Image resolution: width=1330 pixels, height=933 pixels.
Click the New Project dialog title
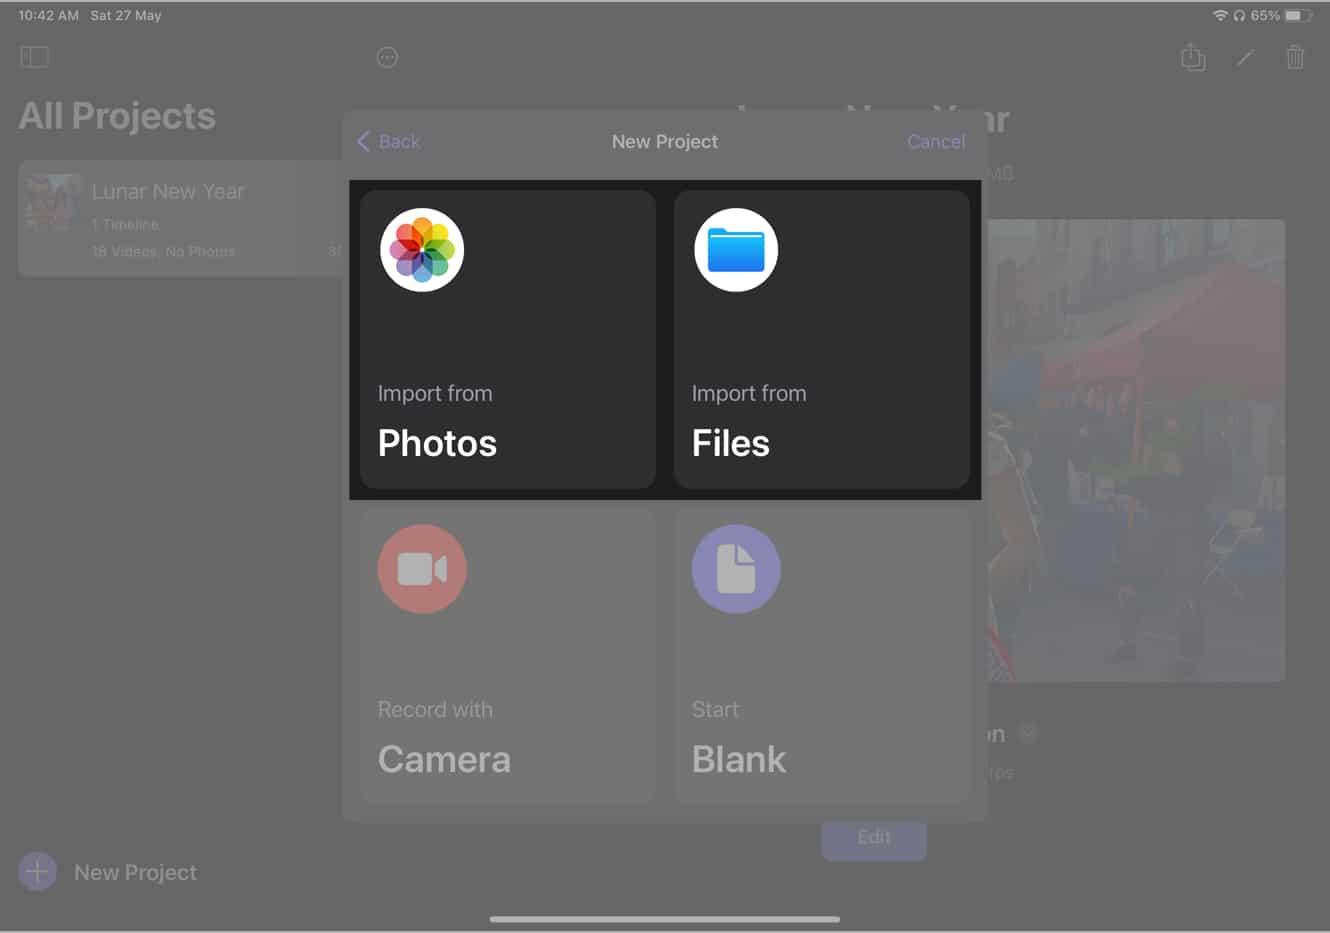(x=665, y=142)
